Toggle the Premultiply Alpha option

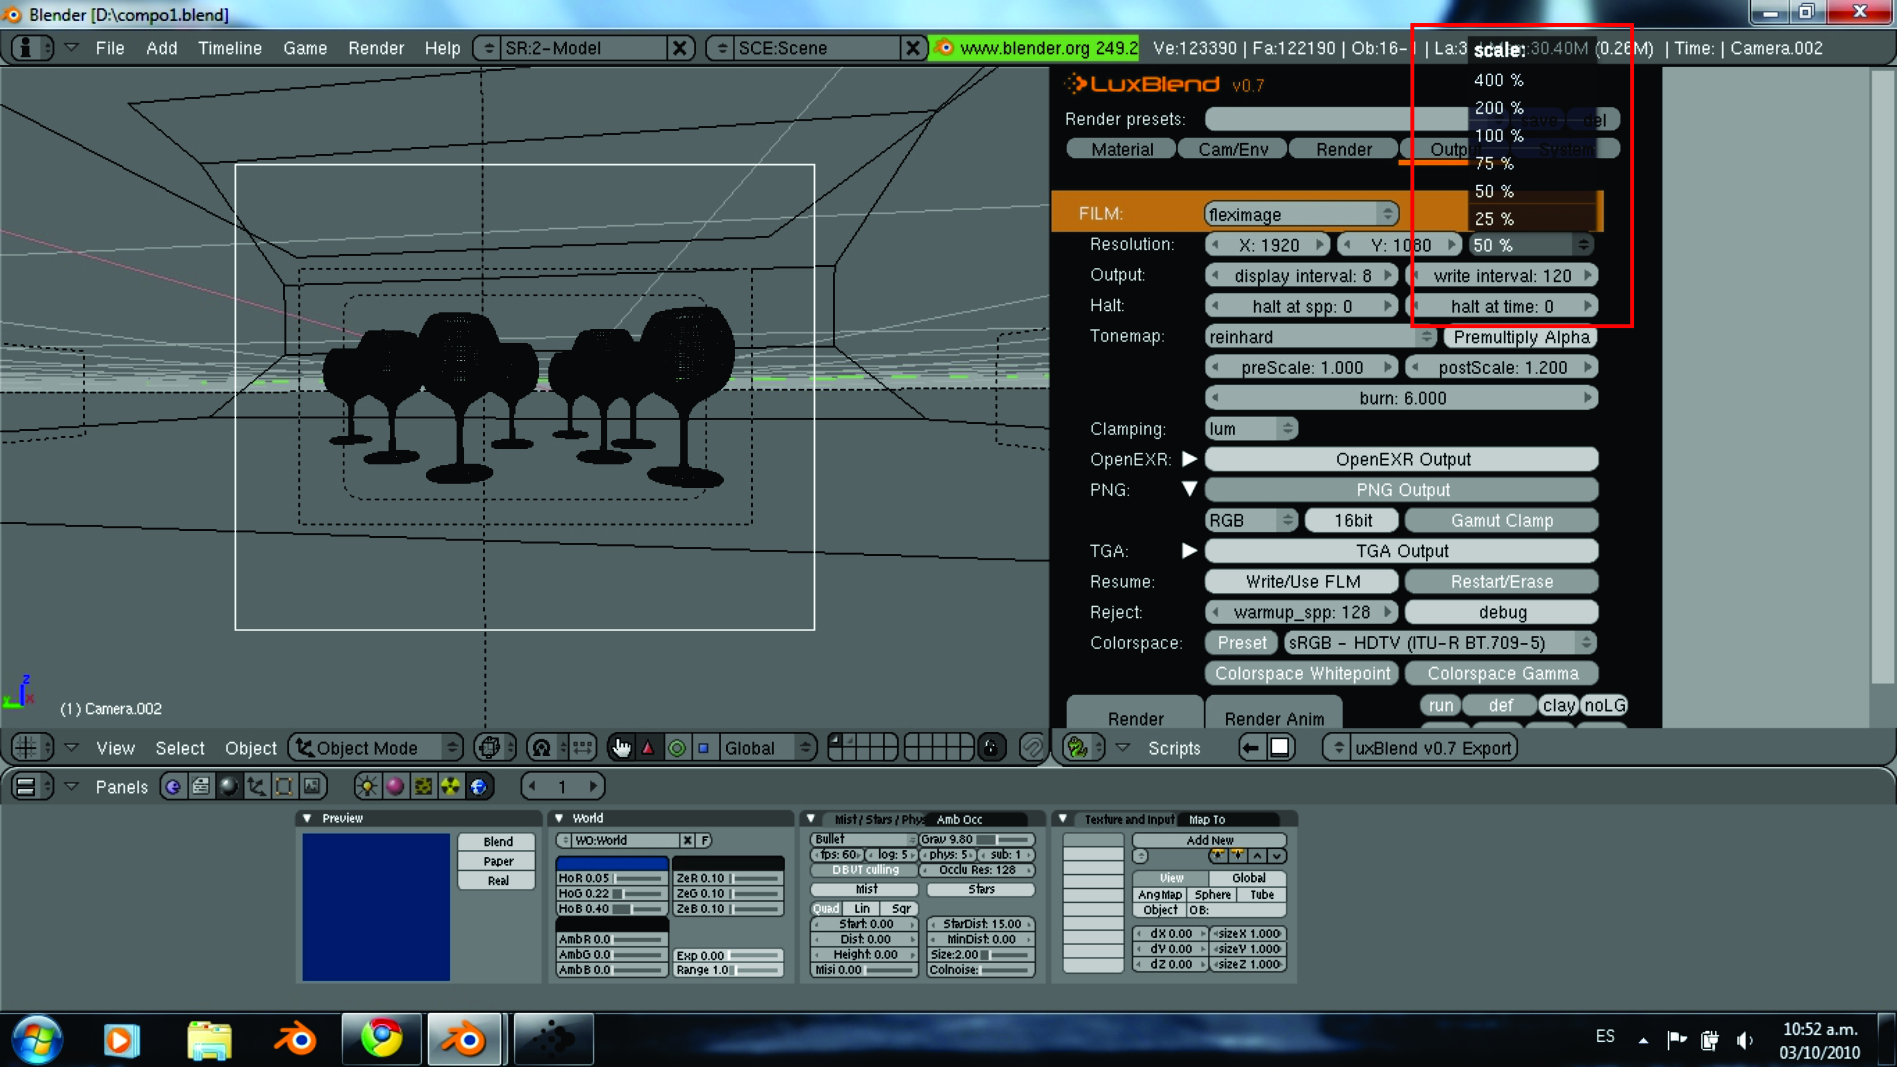coord(1521,337)
